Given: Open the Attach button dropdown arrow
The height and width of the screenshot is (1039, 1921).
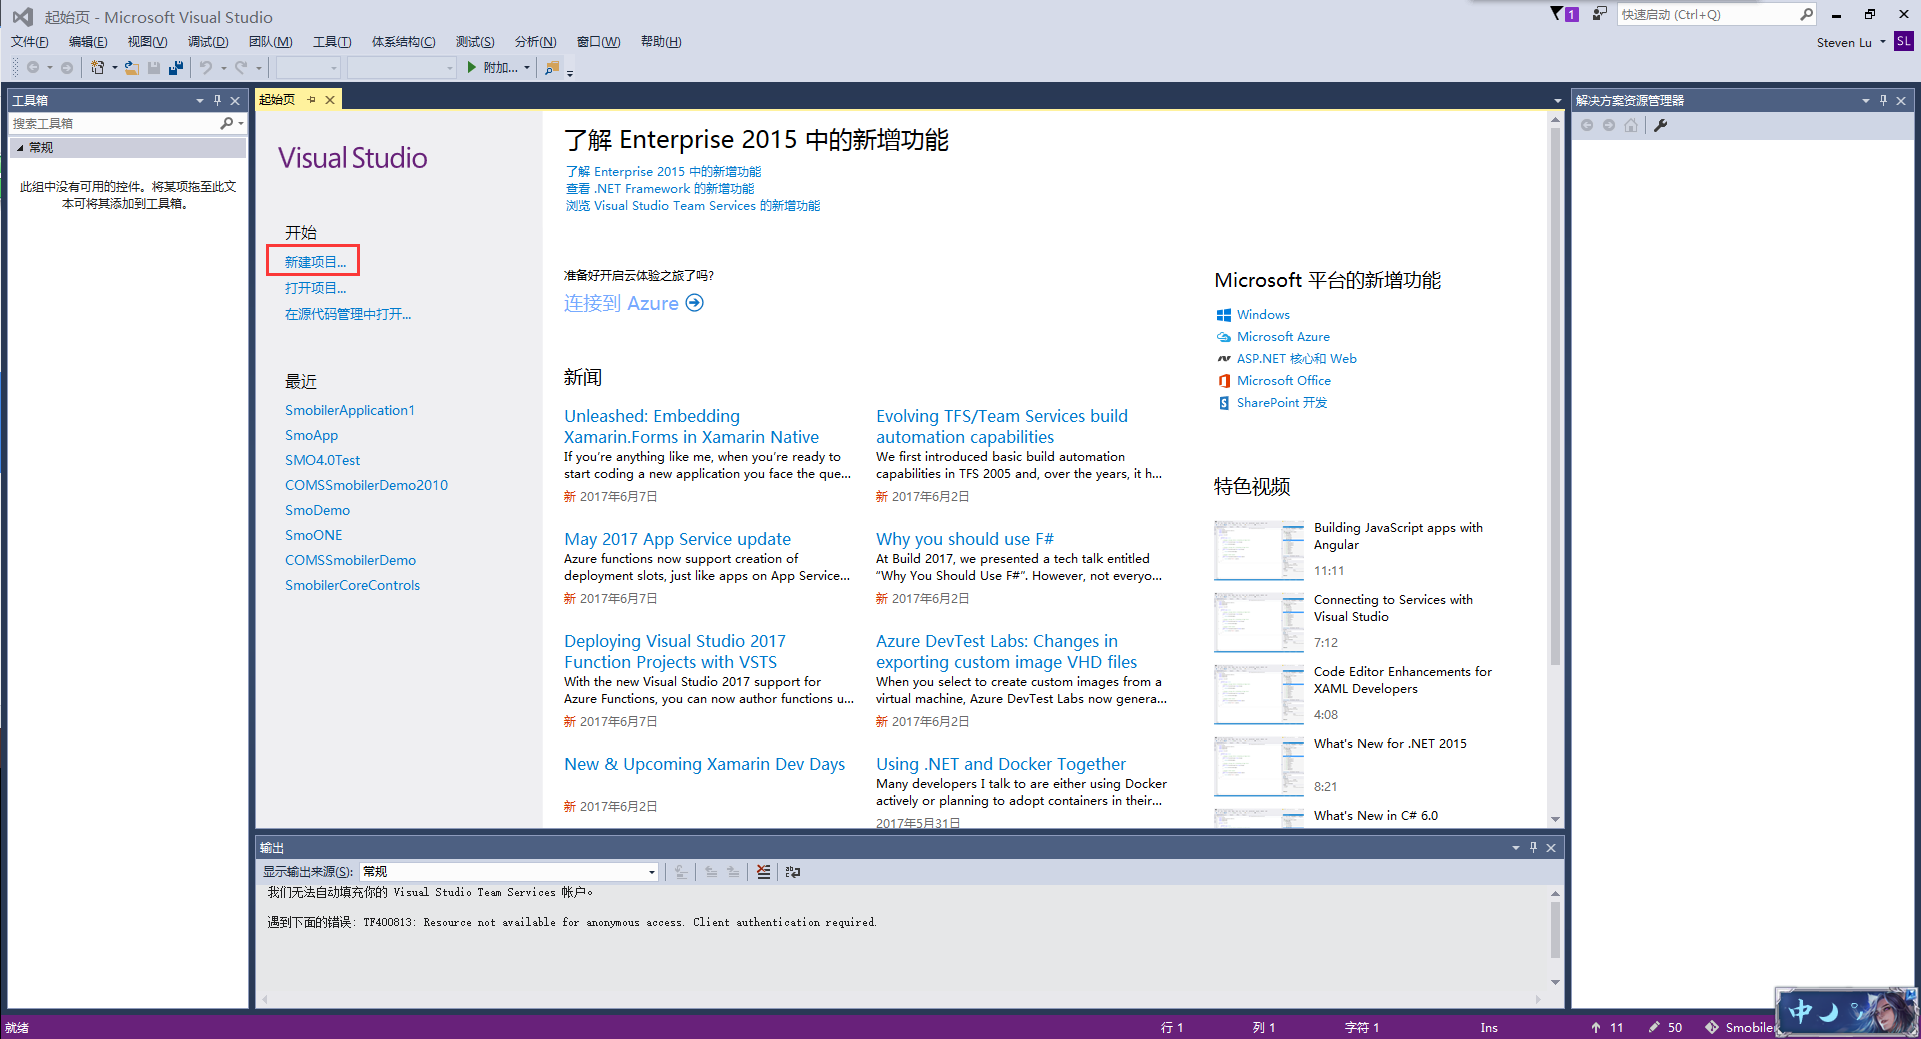Looking at the screenshot, I should [527, 67].
